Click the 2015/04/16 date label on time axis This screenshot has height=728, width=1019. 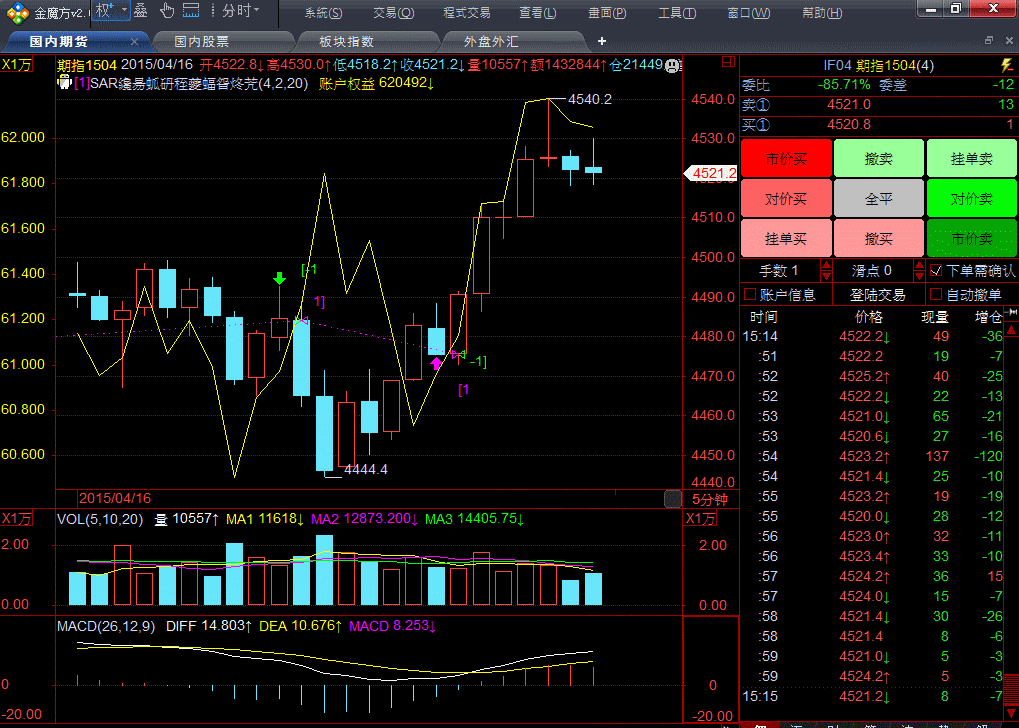tap(114, 499)
